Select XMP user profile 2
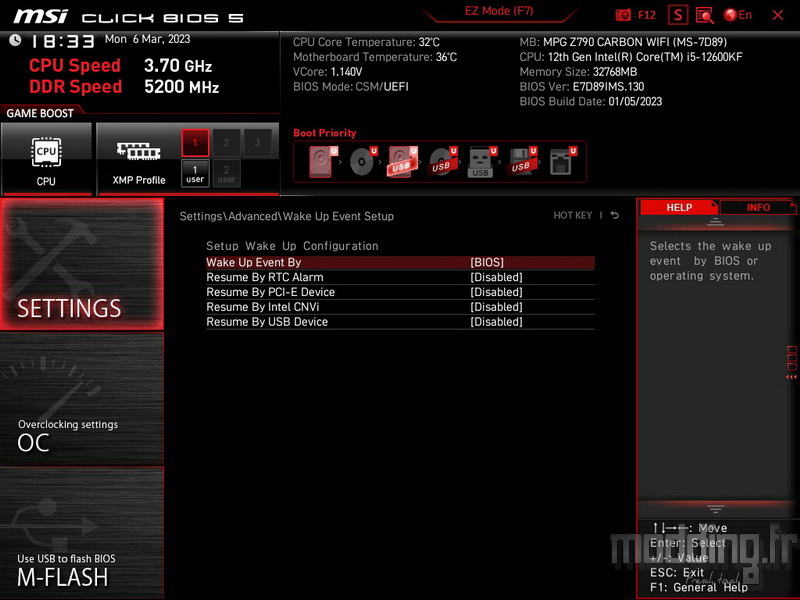Viewport: 800px width, 600px height. 226,173
